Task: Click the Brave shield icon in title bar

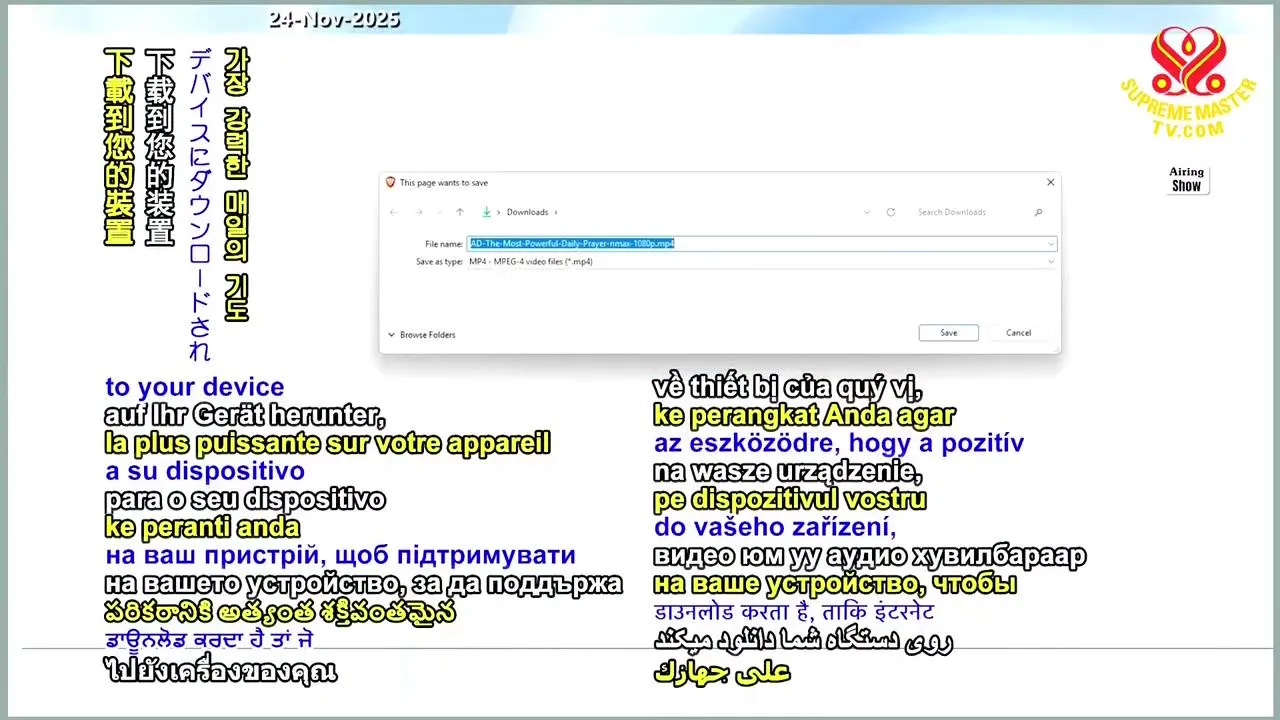Action: (x=390, y=182)
